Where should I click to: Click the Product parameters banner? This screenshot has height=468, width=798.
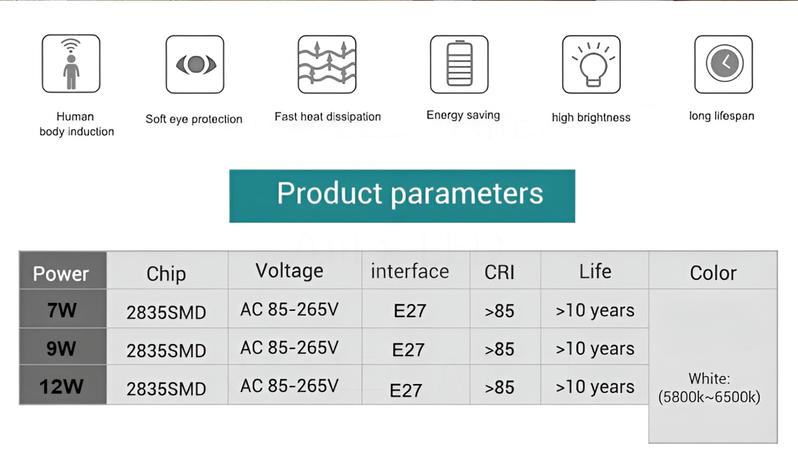[x=402, y=196]
